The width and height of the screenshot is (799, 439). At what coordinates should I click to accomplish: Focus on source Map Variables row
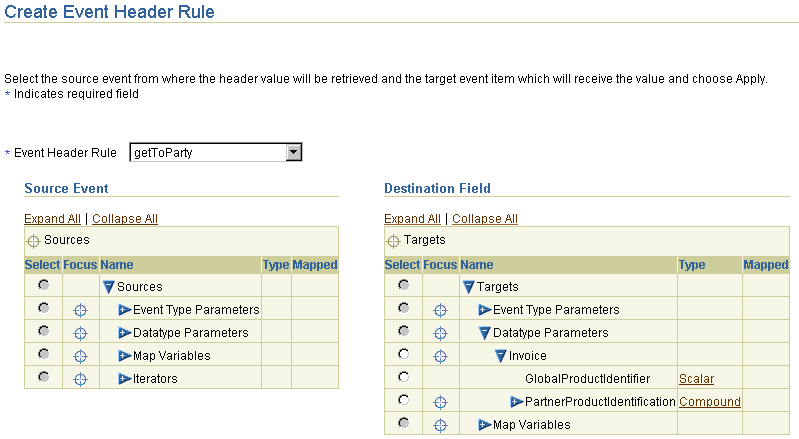tap(81, 356)
